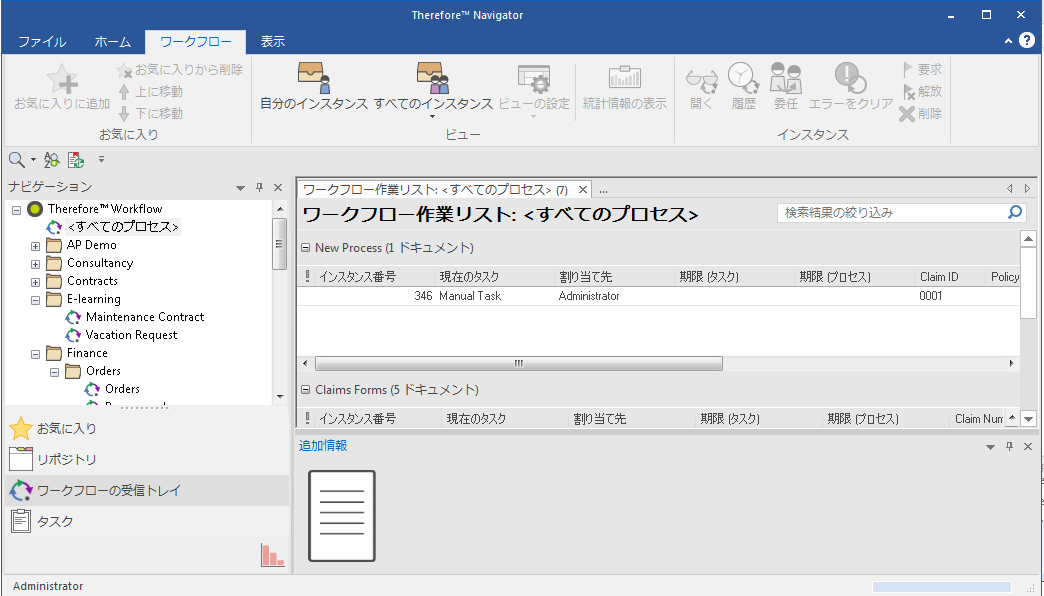Switch to the 表示 ribbon tab
Image resolution: width=1044 pixels, height=596 pixels.
[272, 41]
